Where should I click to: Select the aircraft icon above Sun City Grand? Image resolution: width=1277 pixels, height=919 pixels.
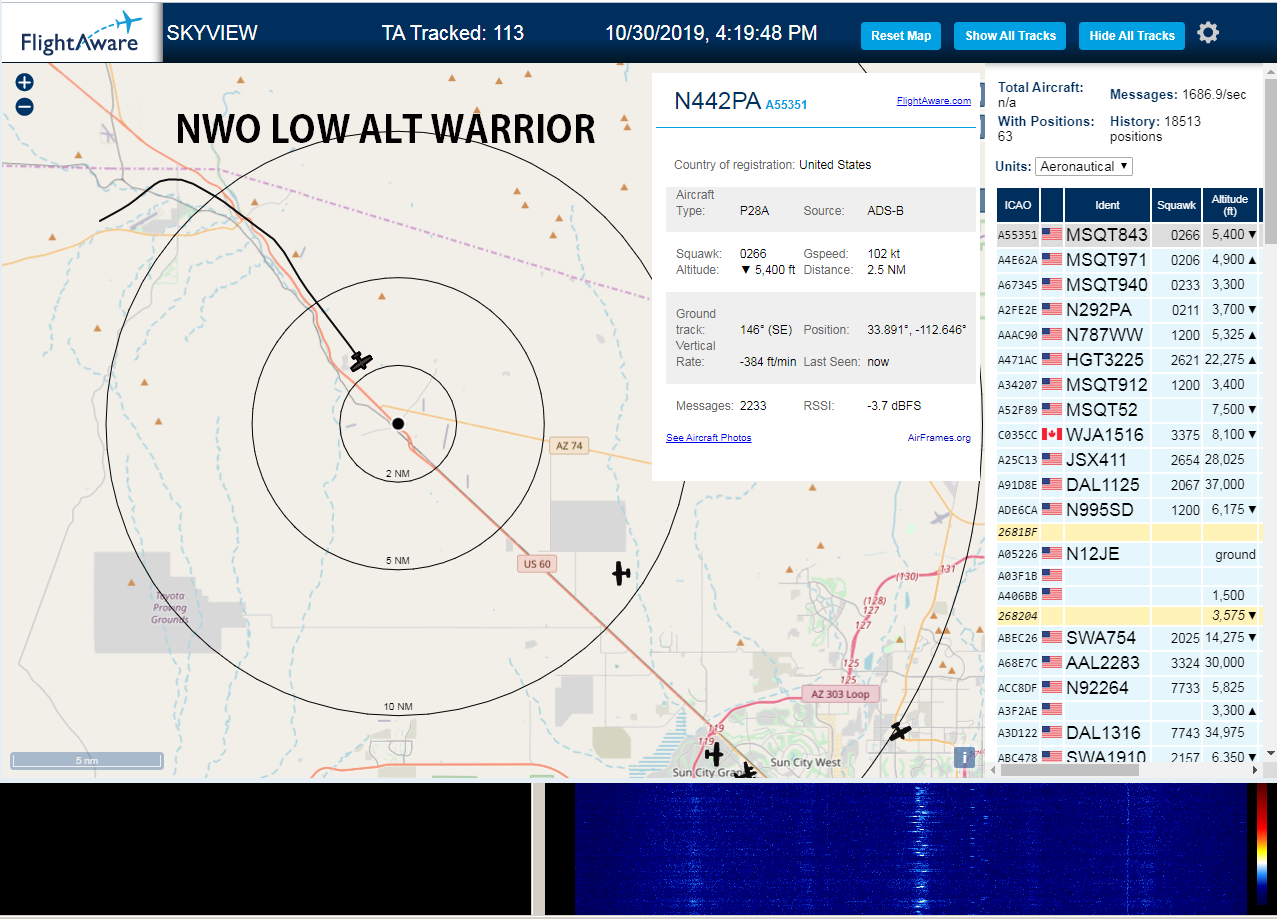pyautogui.click(x=714, y=753)
